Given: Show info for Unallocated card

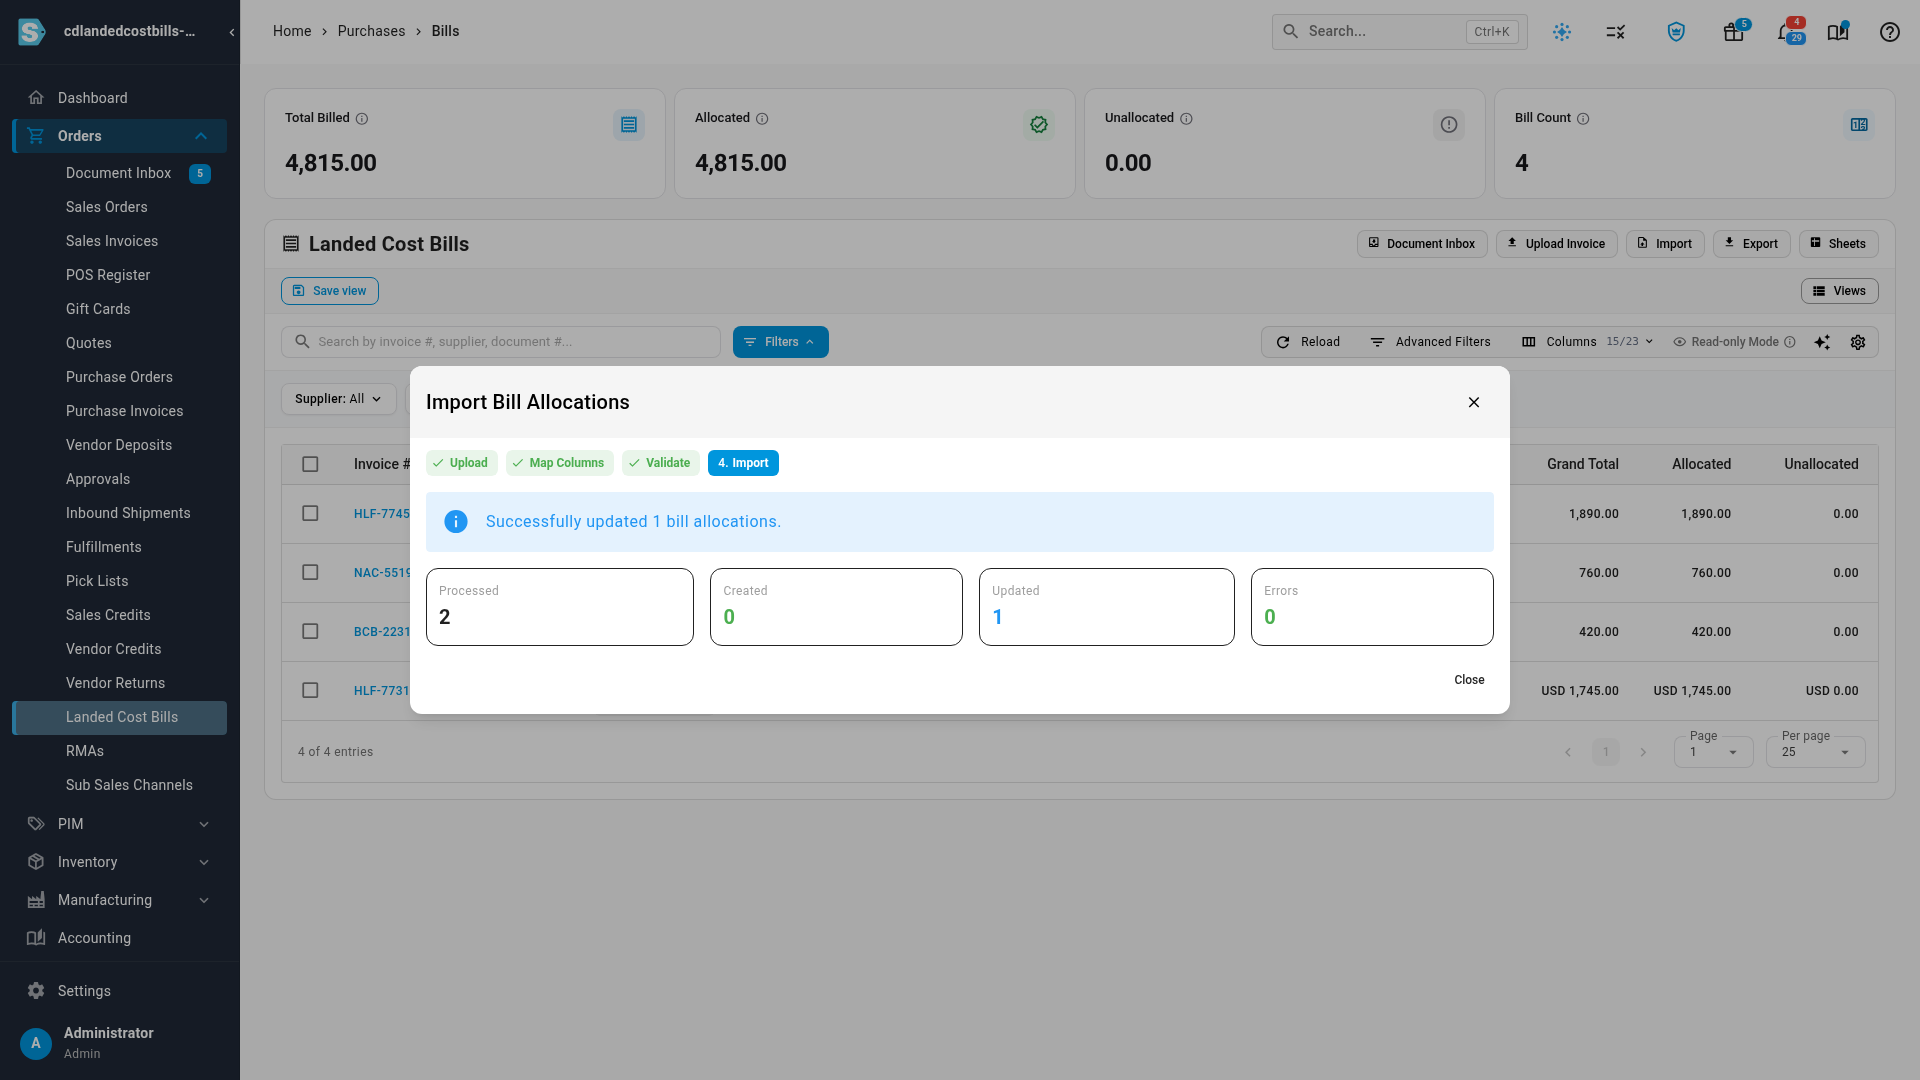Looking at the screenshot, I should click(x=1186, y=119).
